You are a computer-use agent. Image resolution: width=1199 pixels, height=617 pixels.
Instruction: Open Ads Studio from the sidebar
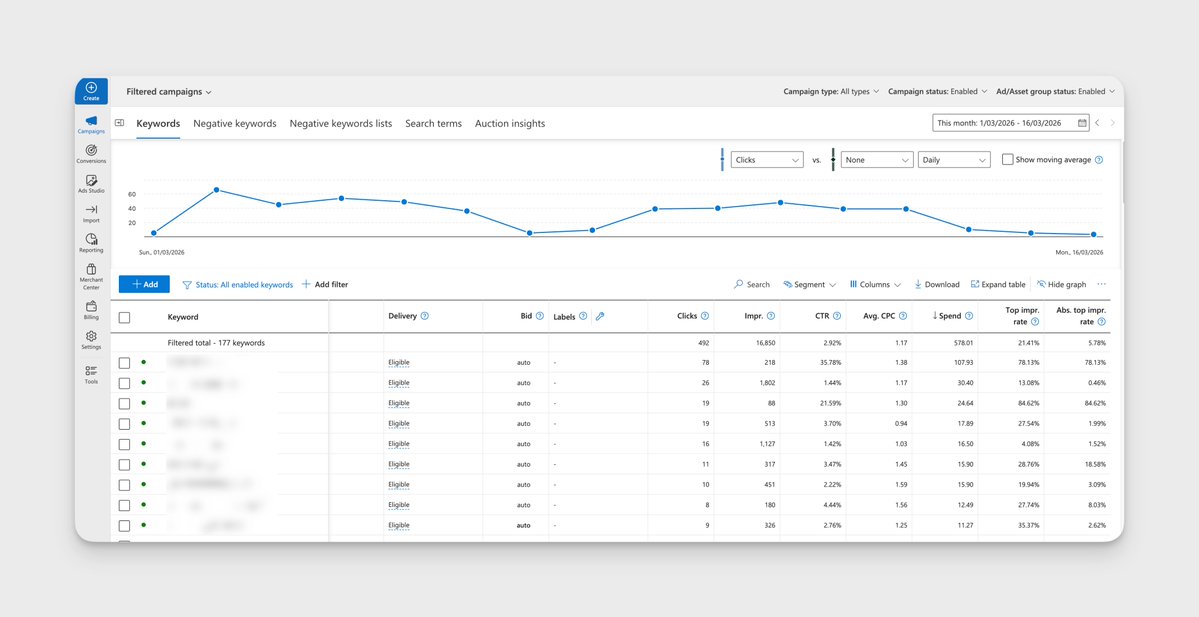[91, 182]
